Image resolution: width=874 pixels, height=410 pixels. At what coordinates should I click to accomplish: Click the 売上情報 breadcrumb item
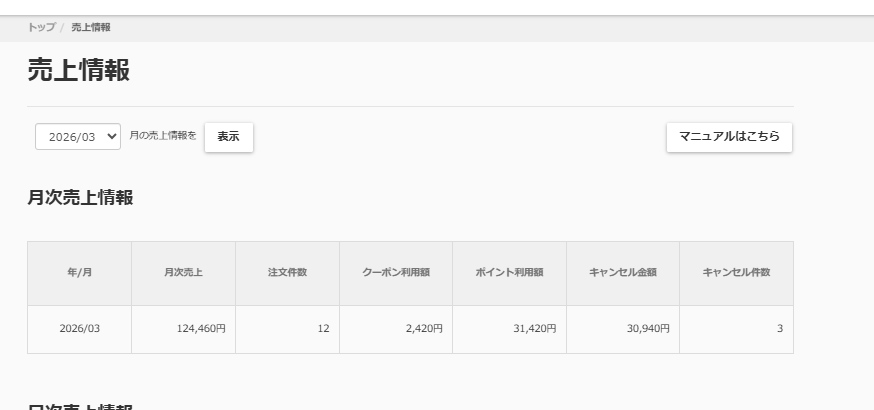pyautogui.click(x=91, y=27)
